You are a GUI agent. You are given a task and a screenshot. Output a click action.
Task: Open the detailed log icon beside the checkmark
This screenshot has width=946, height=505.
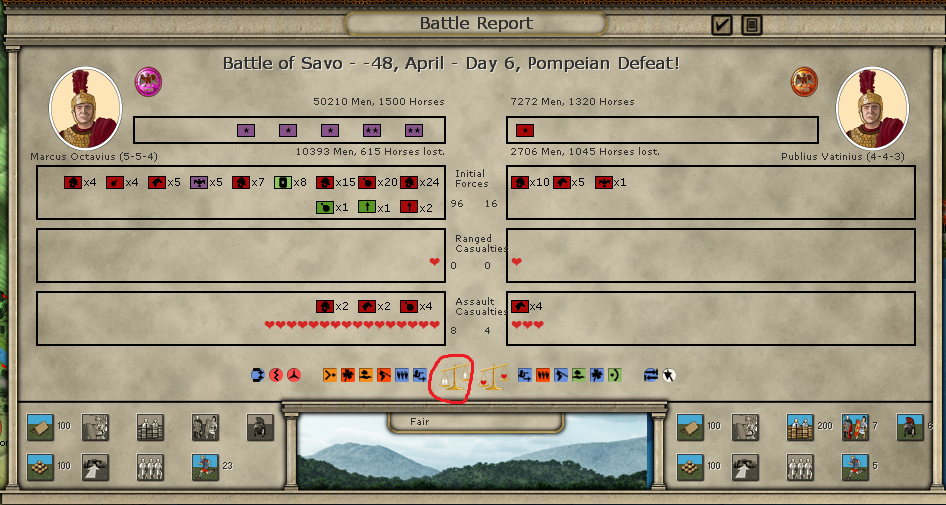(752, 25)
